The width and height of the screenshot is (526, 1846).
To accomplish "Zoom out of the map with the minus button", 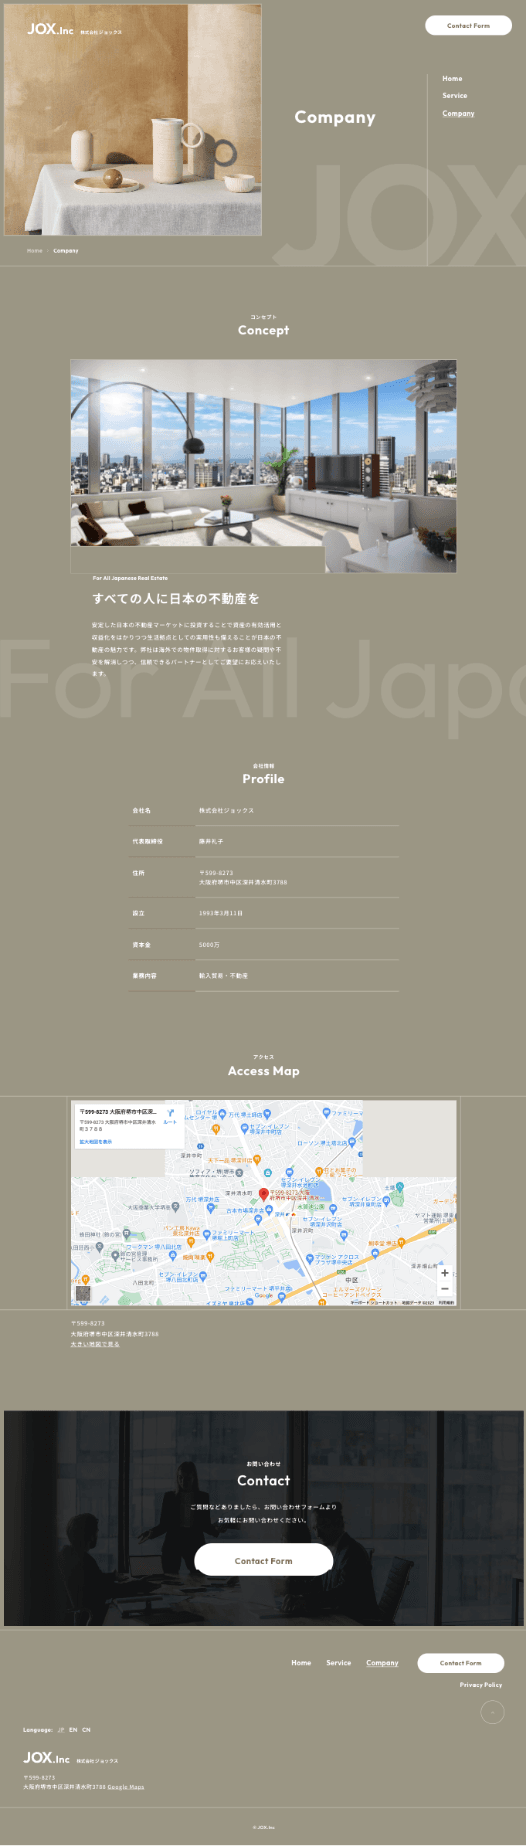I will pyautogui.click(x=445, y=1289).
